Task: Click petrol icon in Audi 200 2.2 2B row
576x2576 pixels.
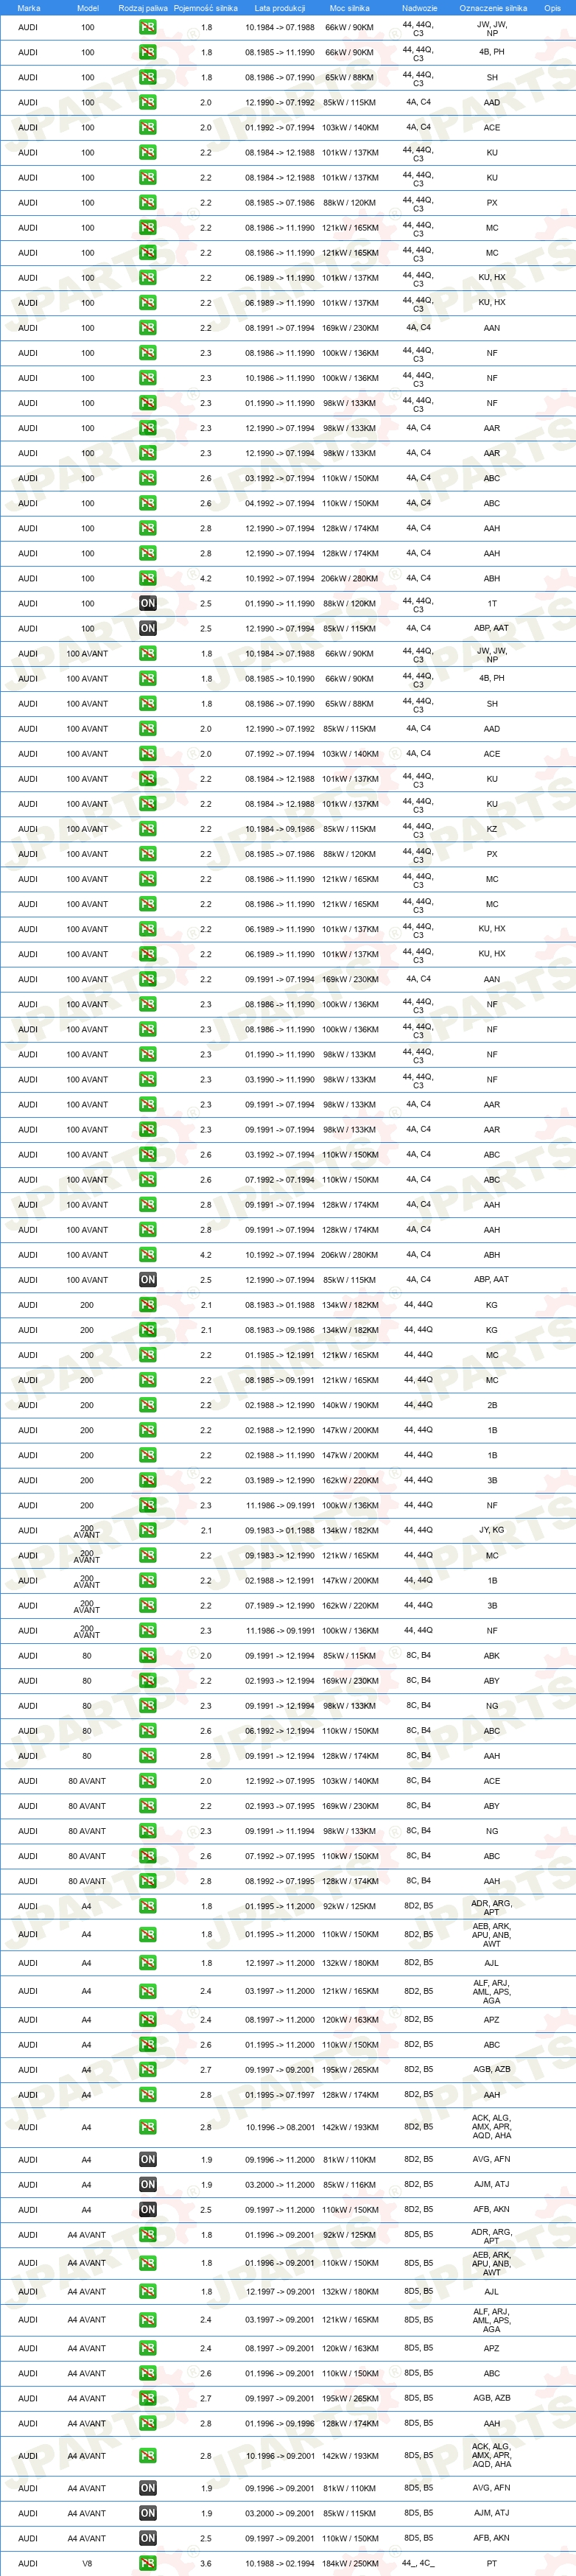Action: 148,1405
